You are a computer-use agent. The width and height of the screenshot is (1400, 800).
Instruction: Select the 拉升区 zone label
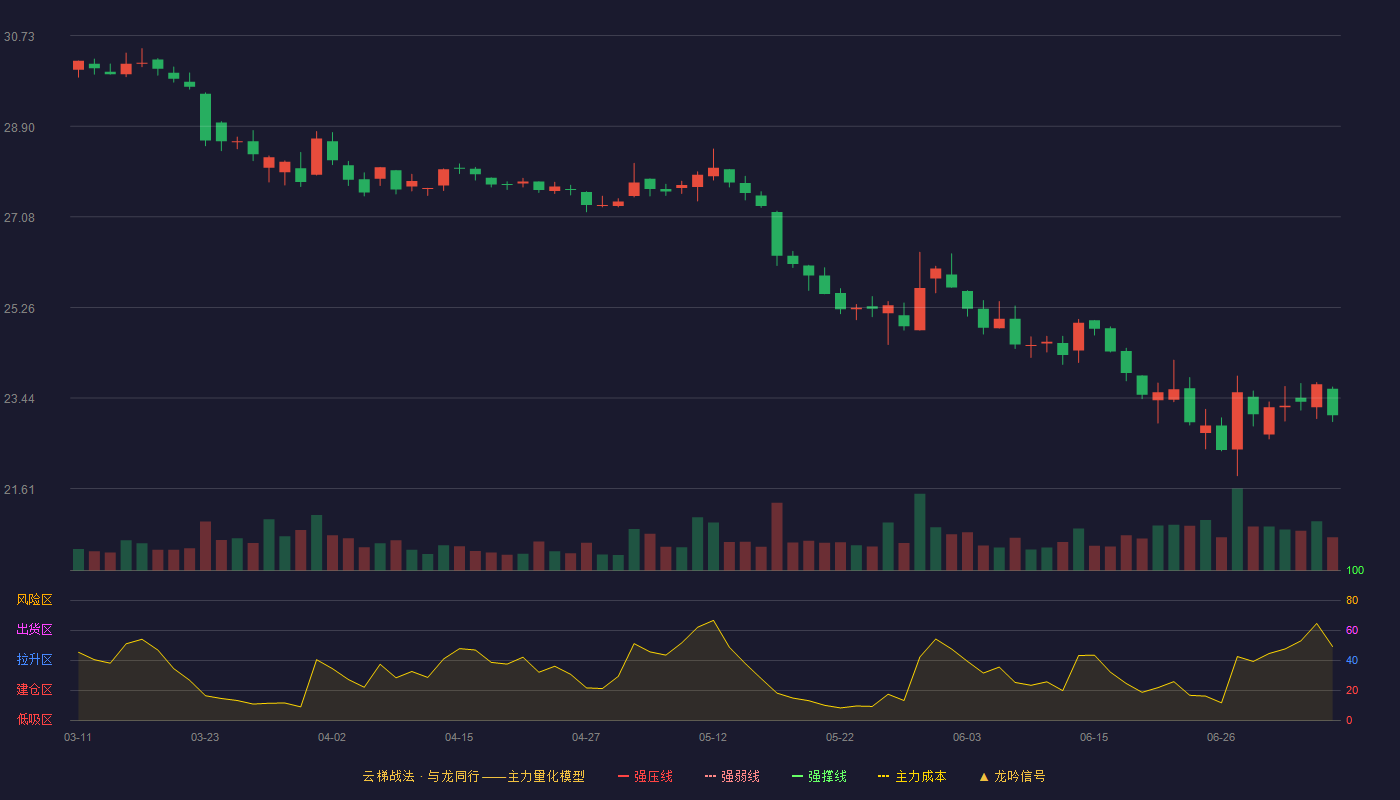[34, 660]
